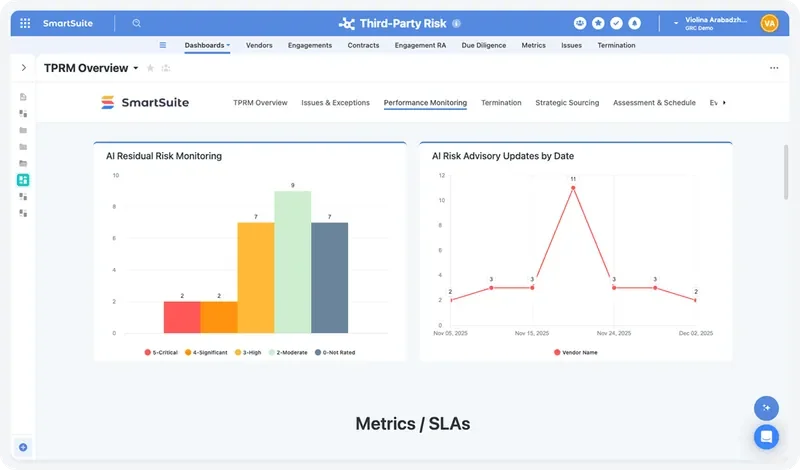Open the chat support bubble button

point(766,437)
